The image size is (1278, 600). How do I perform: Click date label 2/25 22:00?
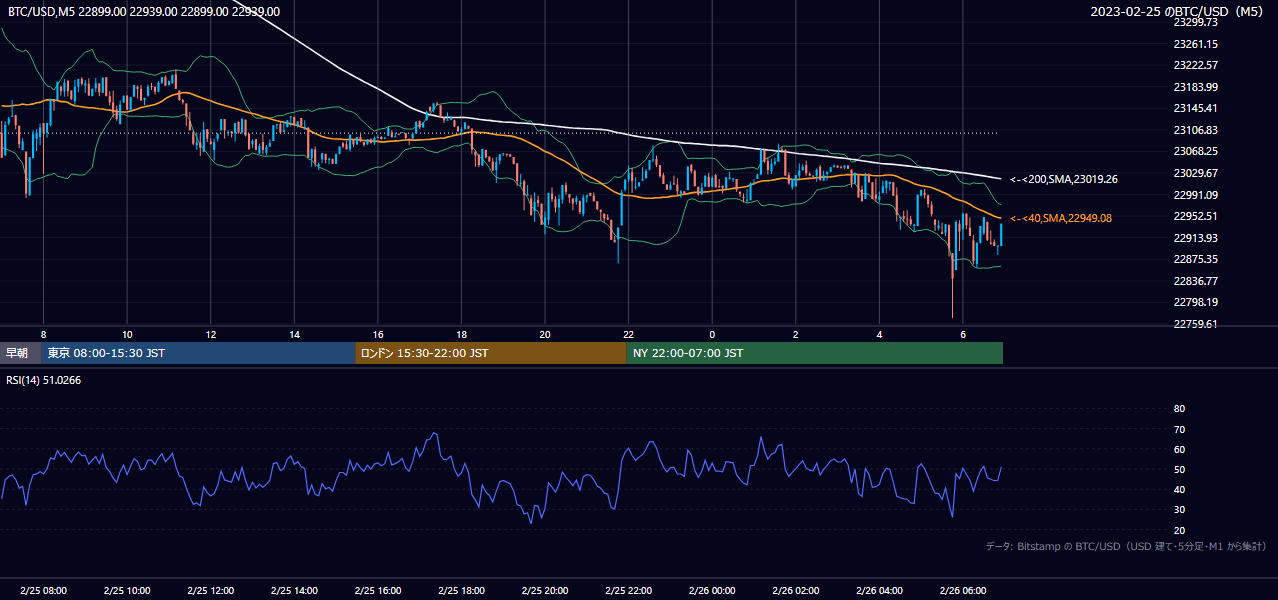coord(628,590)
